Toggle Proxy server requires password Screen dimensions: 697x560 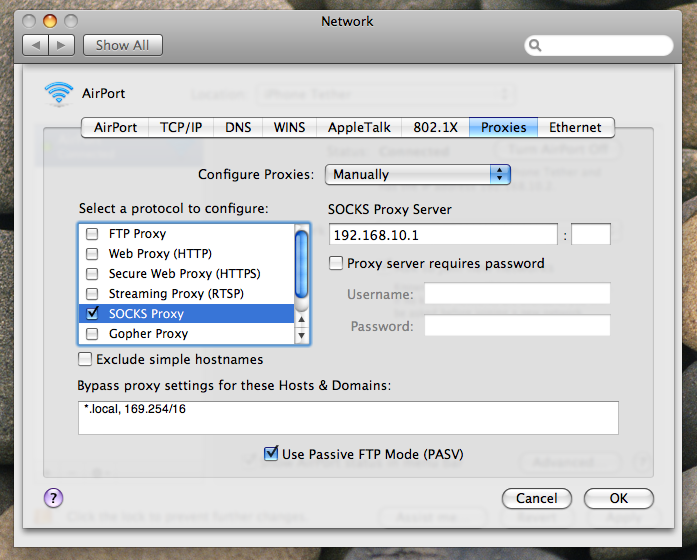[336, 264]
